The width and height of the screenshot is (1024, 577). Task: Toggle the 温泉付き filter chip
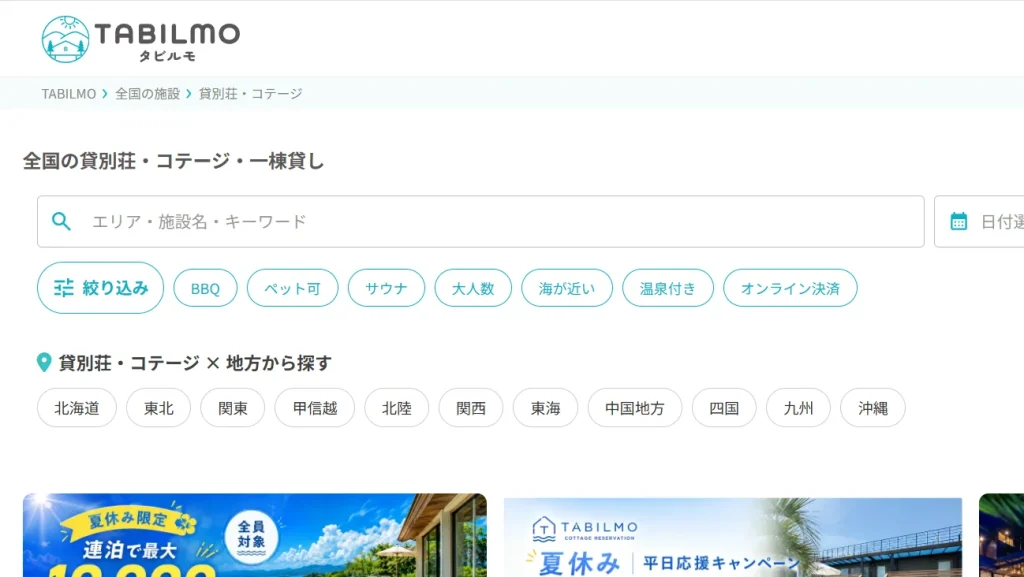click(668, 288)
